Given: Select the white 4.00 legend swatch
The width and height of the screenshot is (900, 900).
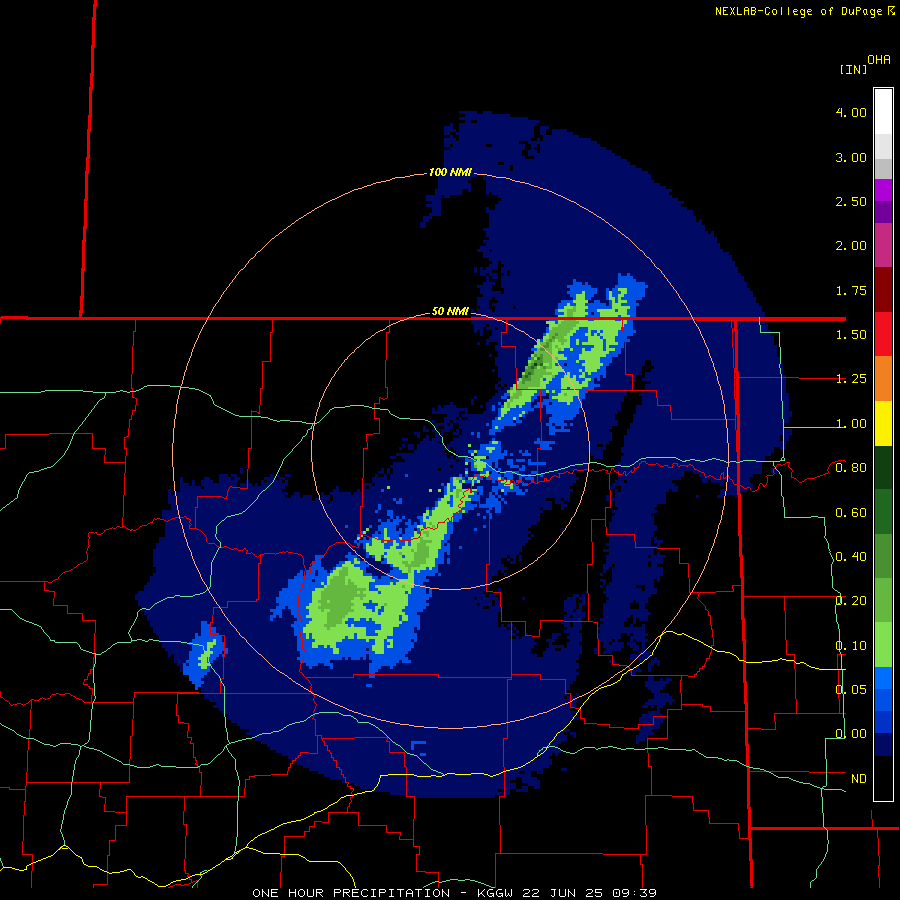Looking at the screenshot, I should click(x=883, y=112).
